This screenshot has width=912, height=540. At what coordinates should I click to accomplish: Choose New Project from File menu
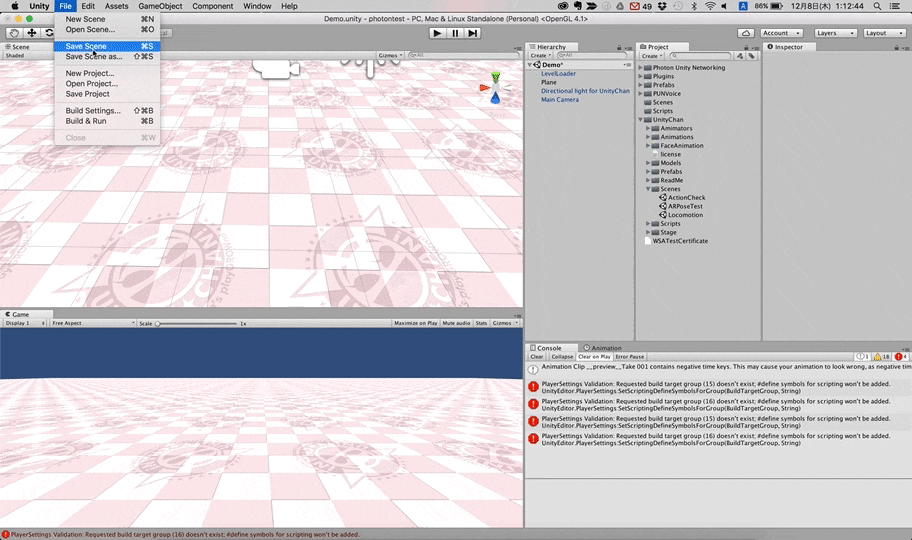(x=107, y=73)
